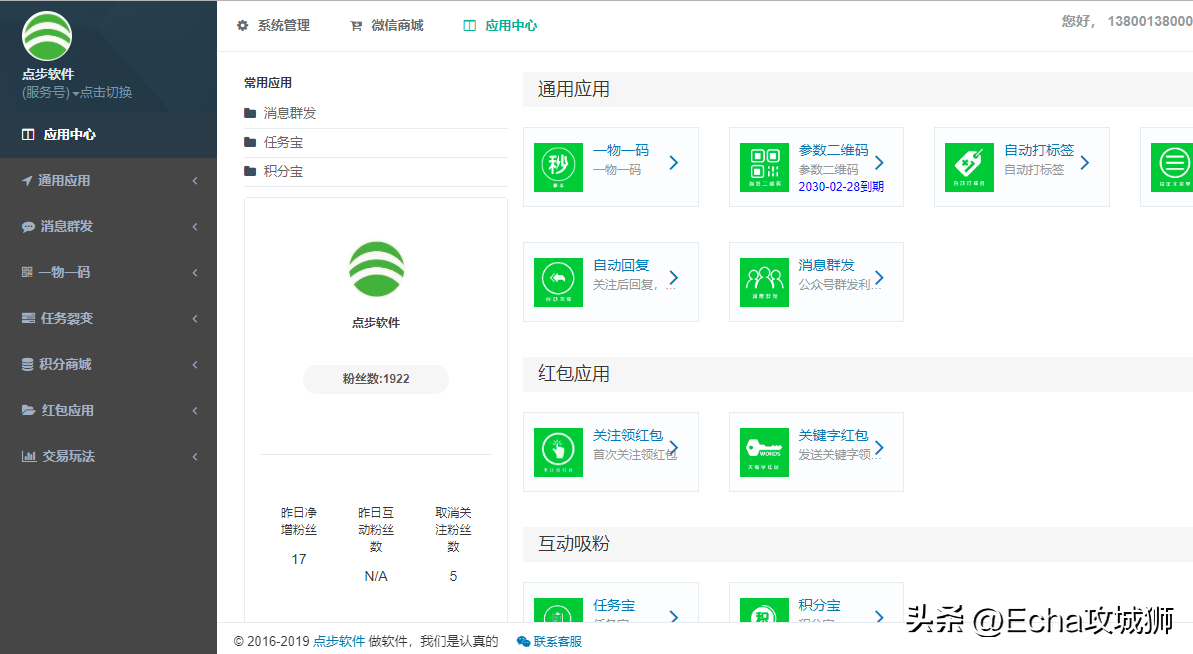Expand the 任务裂变 sidebar chevron

(x=195, y=319)
